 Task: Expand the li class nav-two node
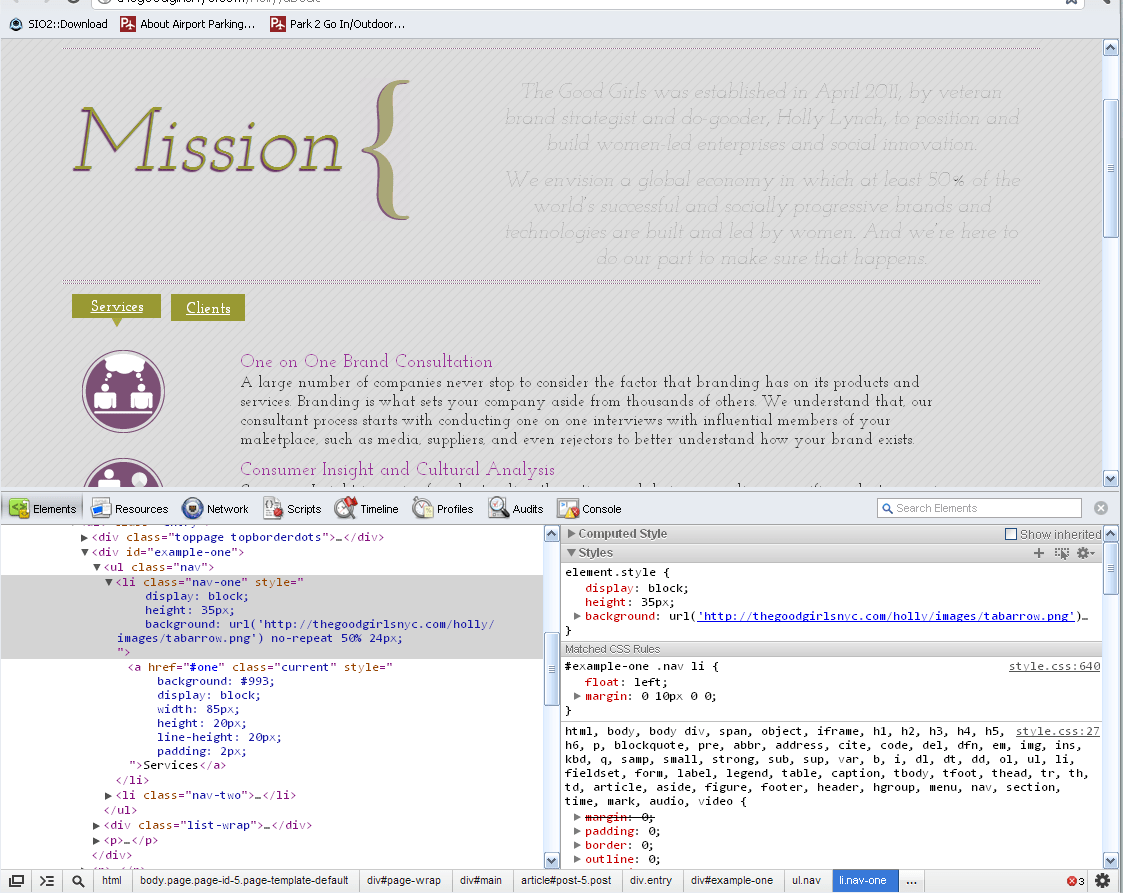point(108,796)
